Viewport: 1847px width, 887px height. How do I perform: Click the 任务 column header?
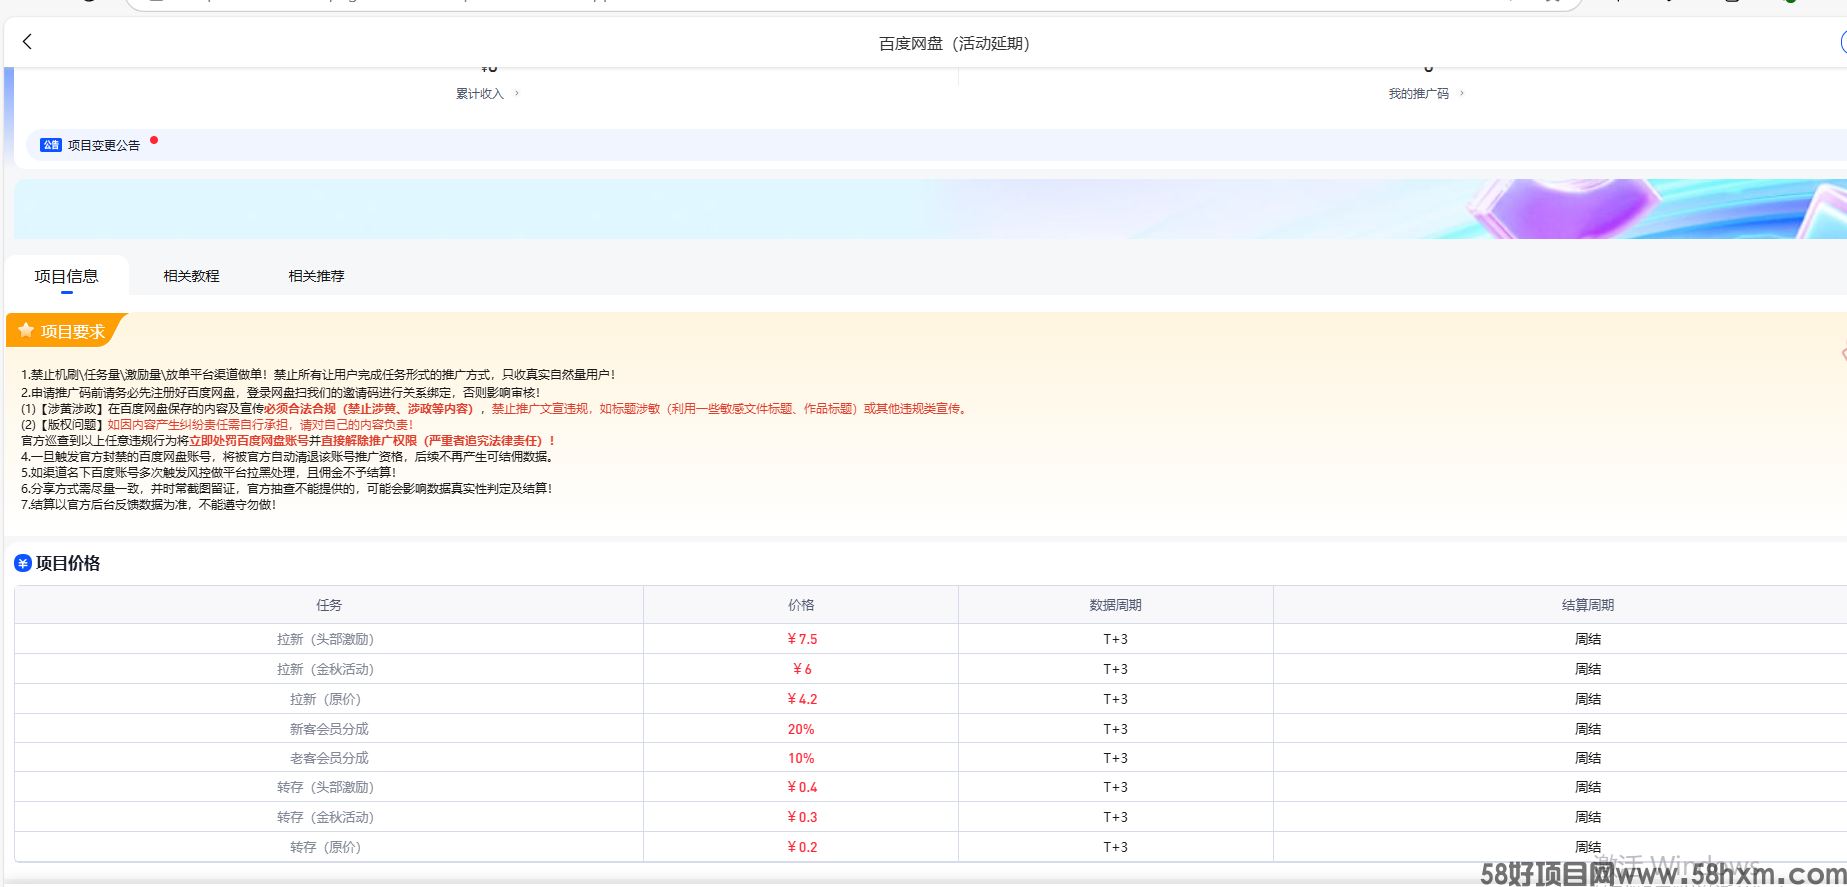point(329,605)
